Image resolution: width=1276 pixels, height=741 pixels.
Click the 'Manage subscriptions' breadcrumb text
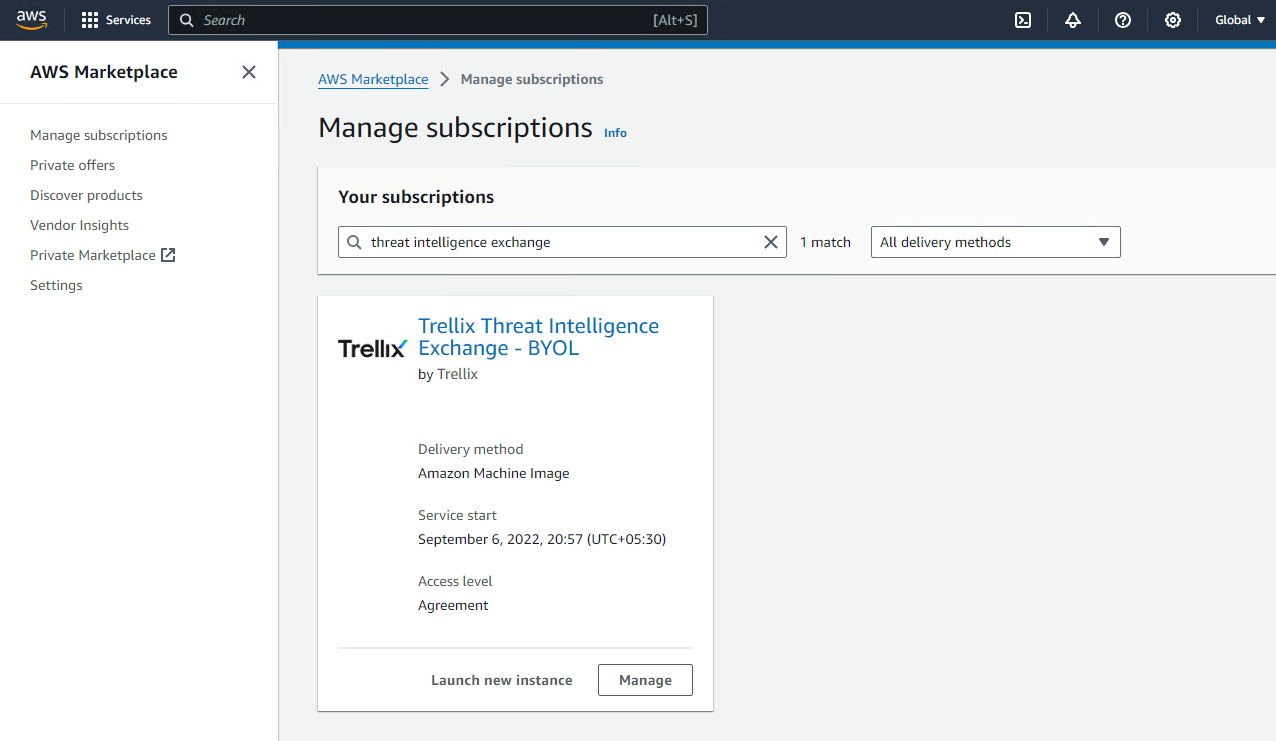click(x=532, y=79)
